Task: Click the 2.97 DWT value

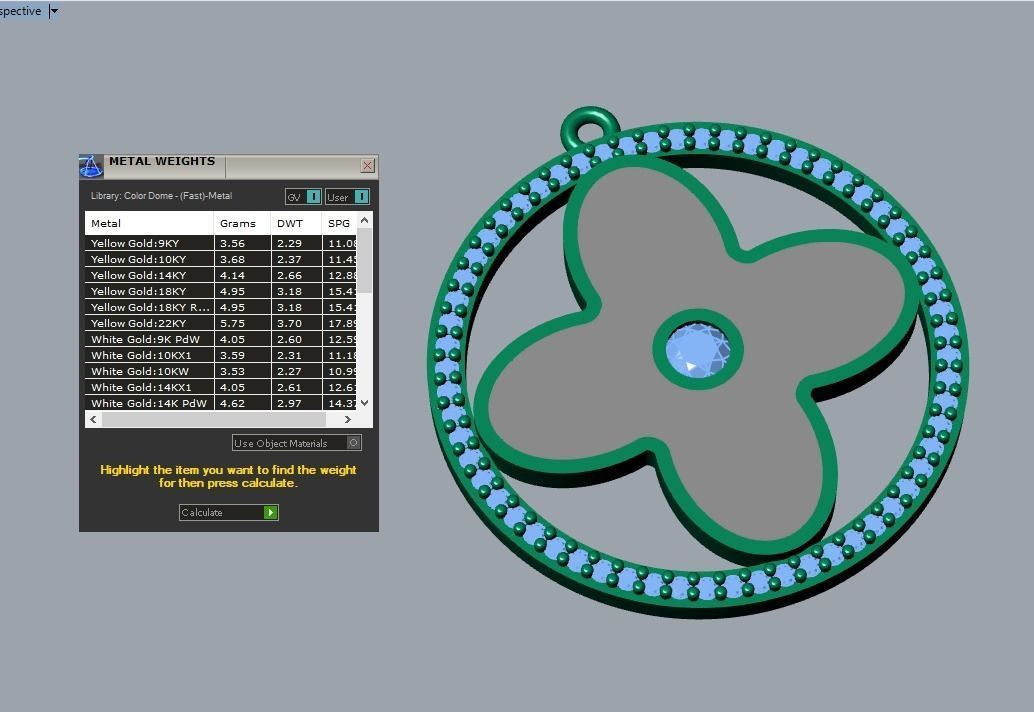Action: pyautogui.click(x=289, y=403)
